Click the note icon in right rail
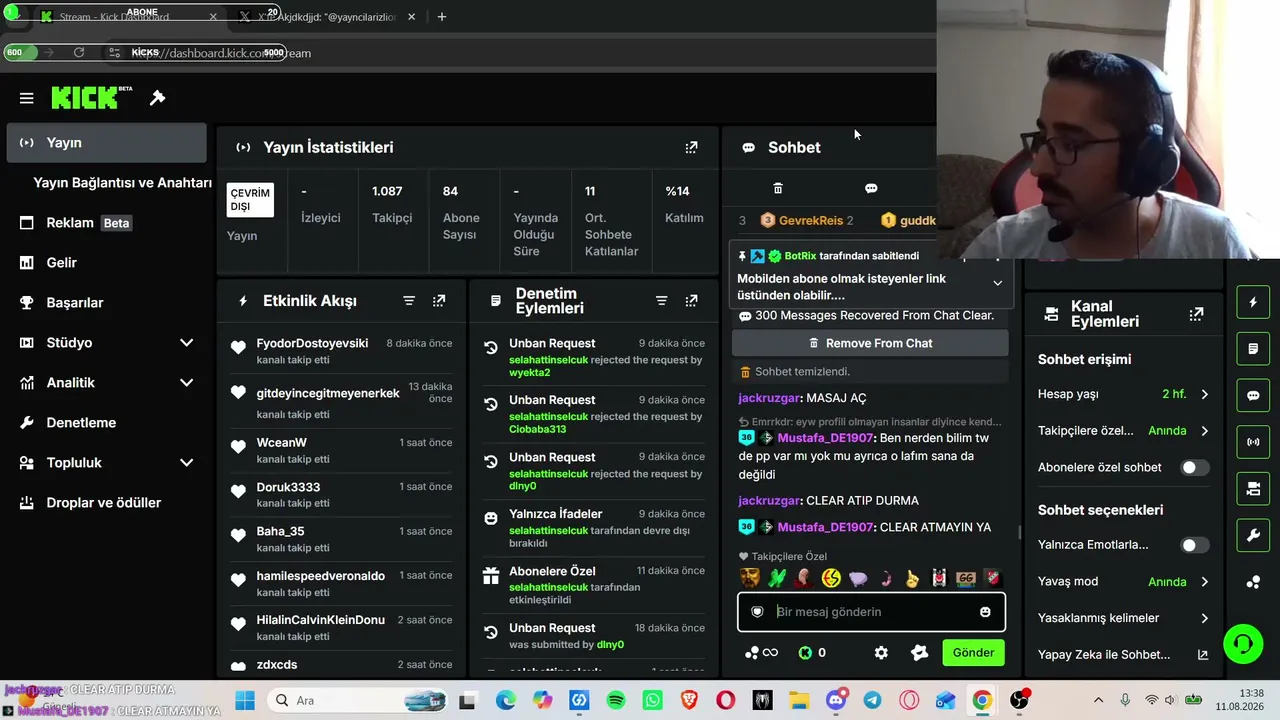This screenshot has height=720, width=1280. coord(1253,349)
